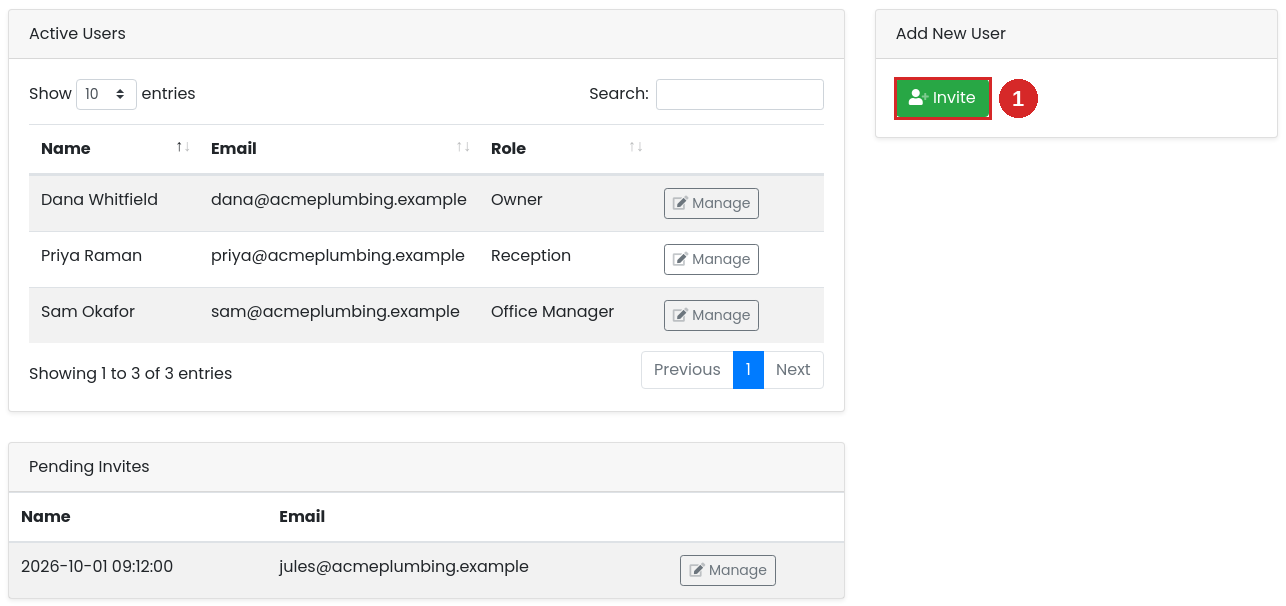The height and width of the screenshot is (606, 1286).
Task: Sort the table by Email column
Action: pos(339,148)
